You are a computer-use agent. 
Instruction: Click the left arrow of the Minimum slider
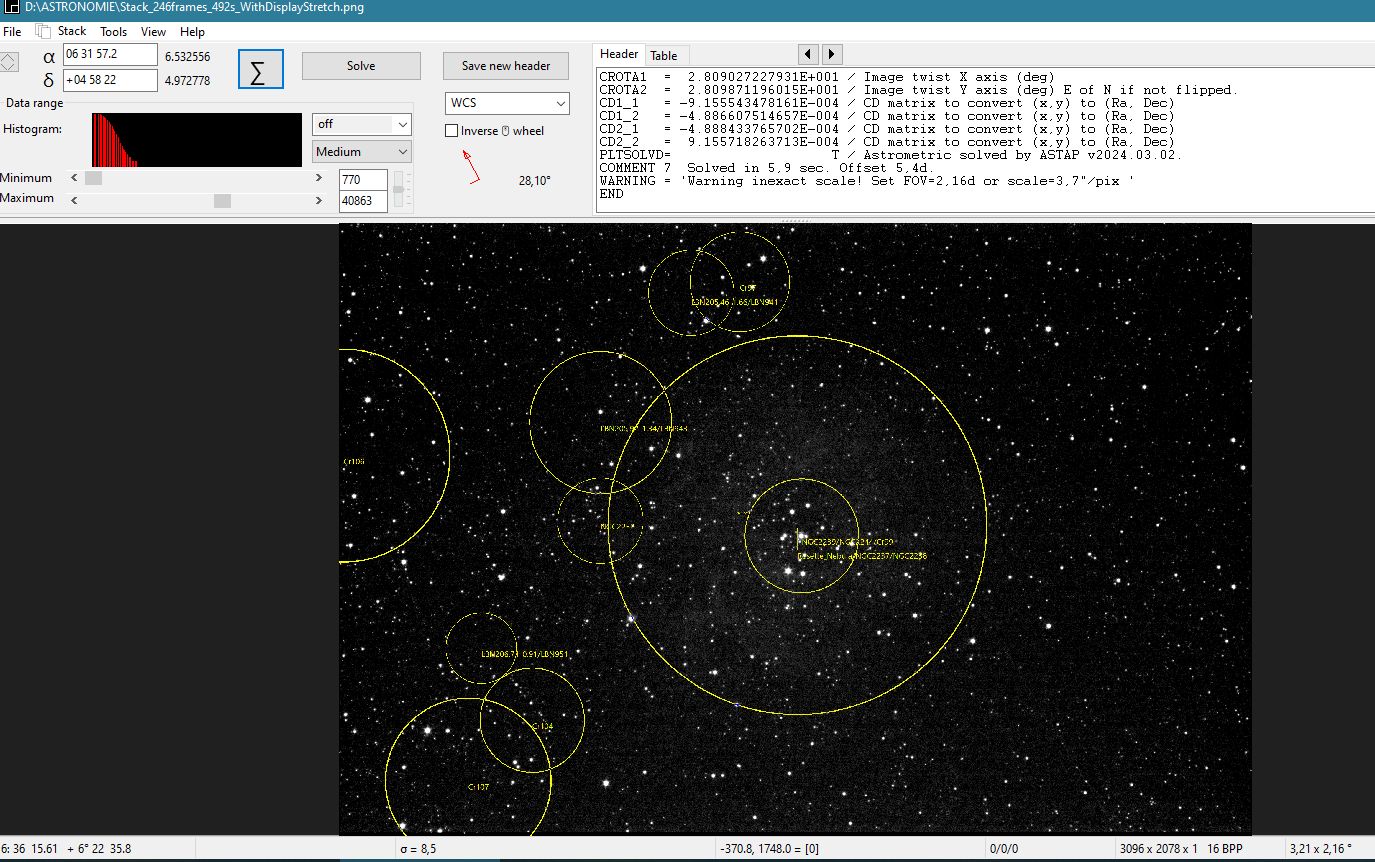(74, 178)
